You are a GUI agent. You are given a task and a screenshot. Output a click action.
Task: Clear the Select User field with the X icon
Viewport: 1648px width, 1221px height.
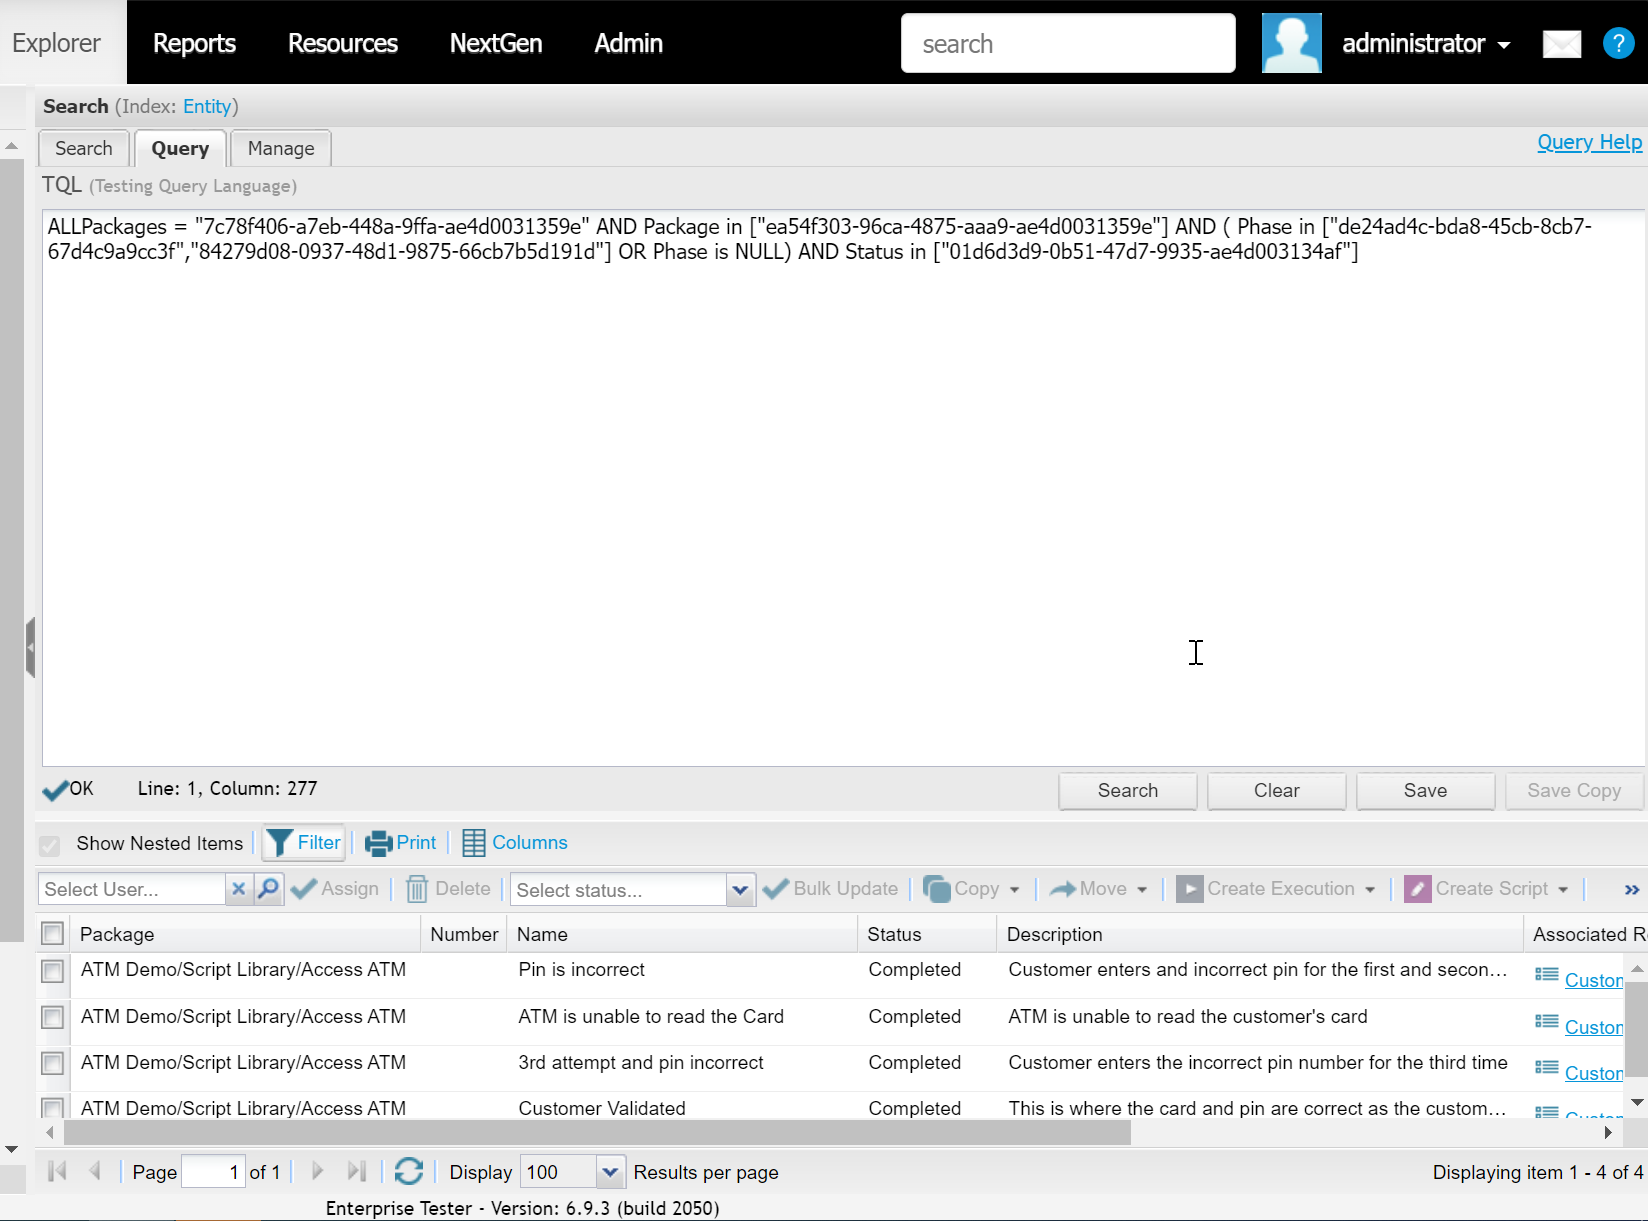(238, 889)
